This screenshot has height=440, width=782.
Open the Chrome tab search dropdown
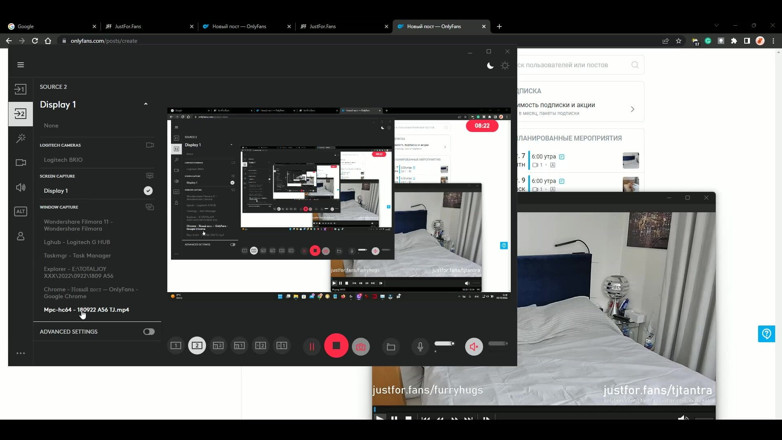(x=717, y=26)
